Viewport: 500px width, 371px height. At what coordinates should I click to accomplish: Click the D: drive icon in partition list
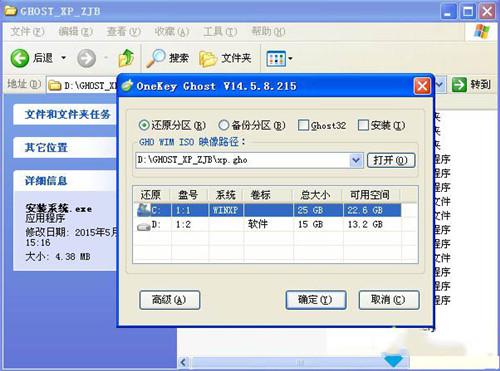[x=144, y=227]
